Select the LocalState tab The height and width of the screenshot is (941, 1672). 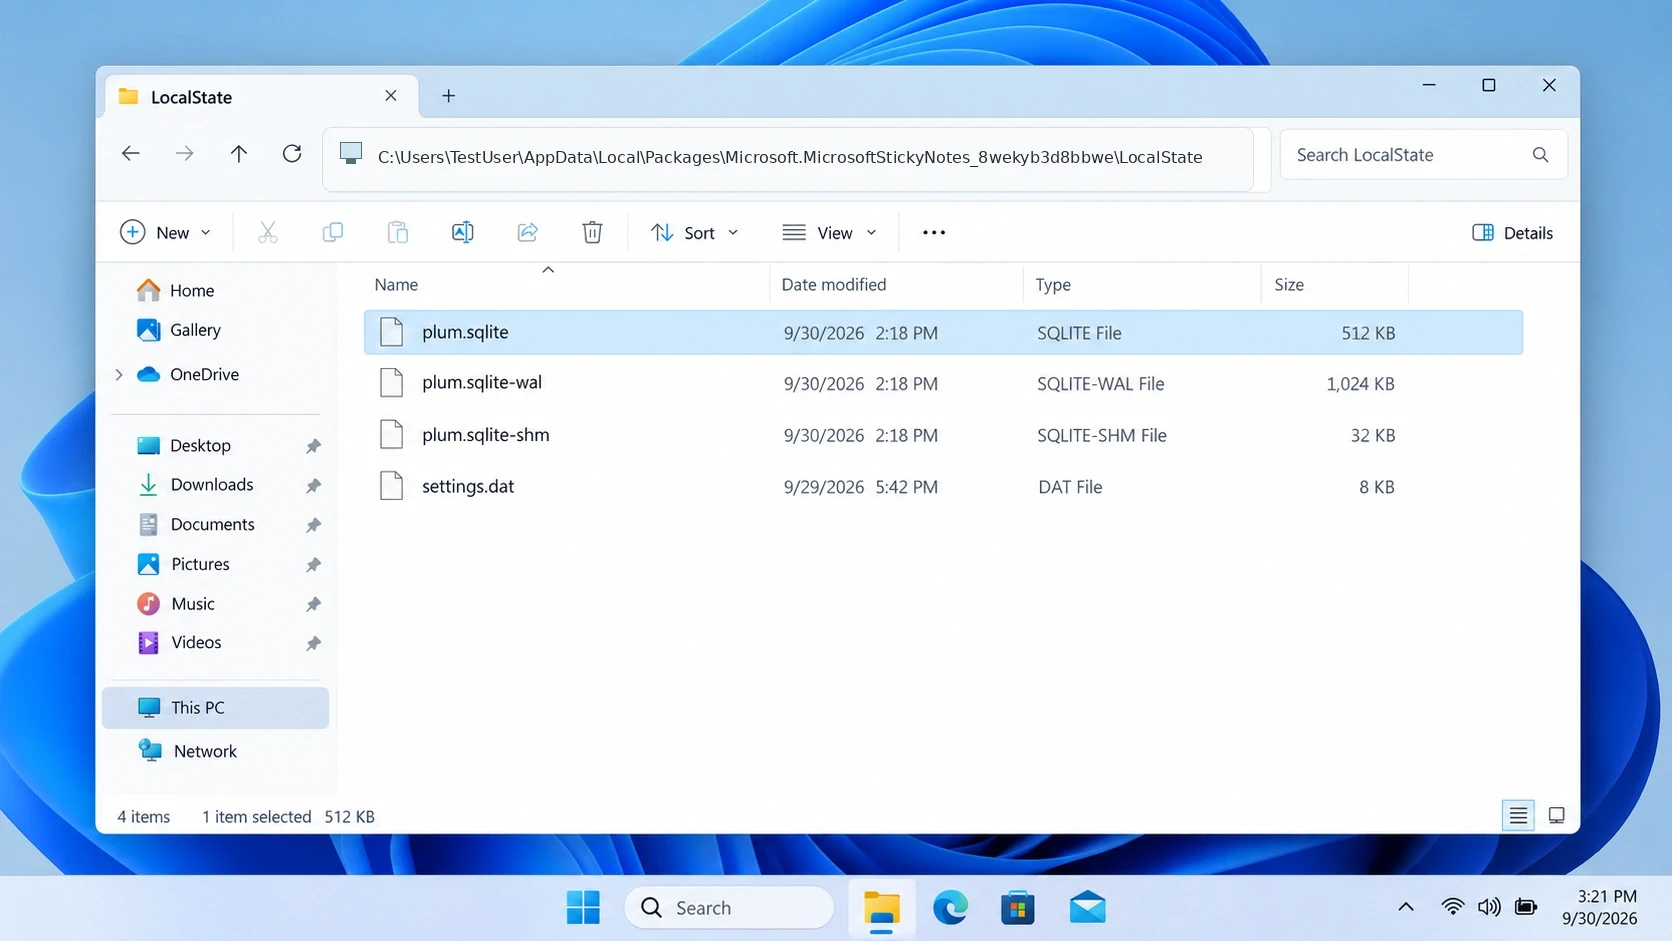pos(260,97)
